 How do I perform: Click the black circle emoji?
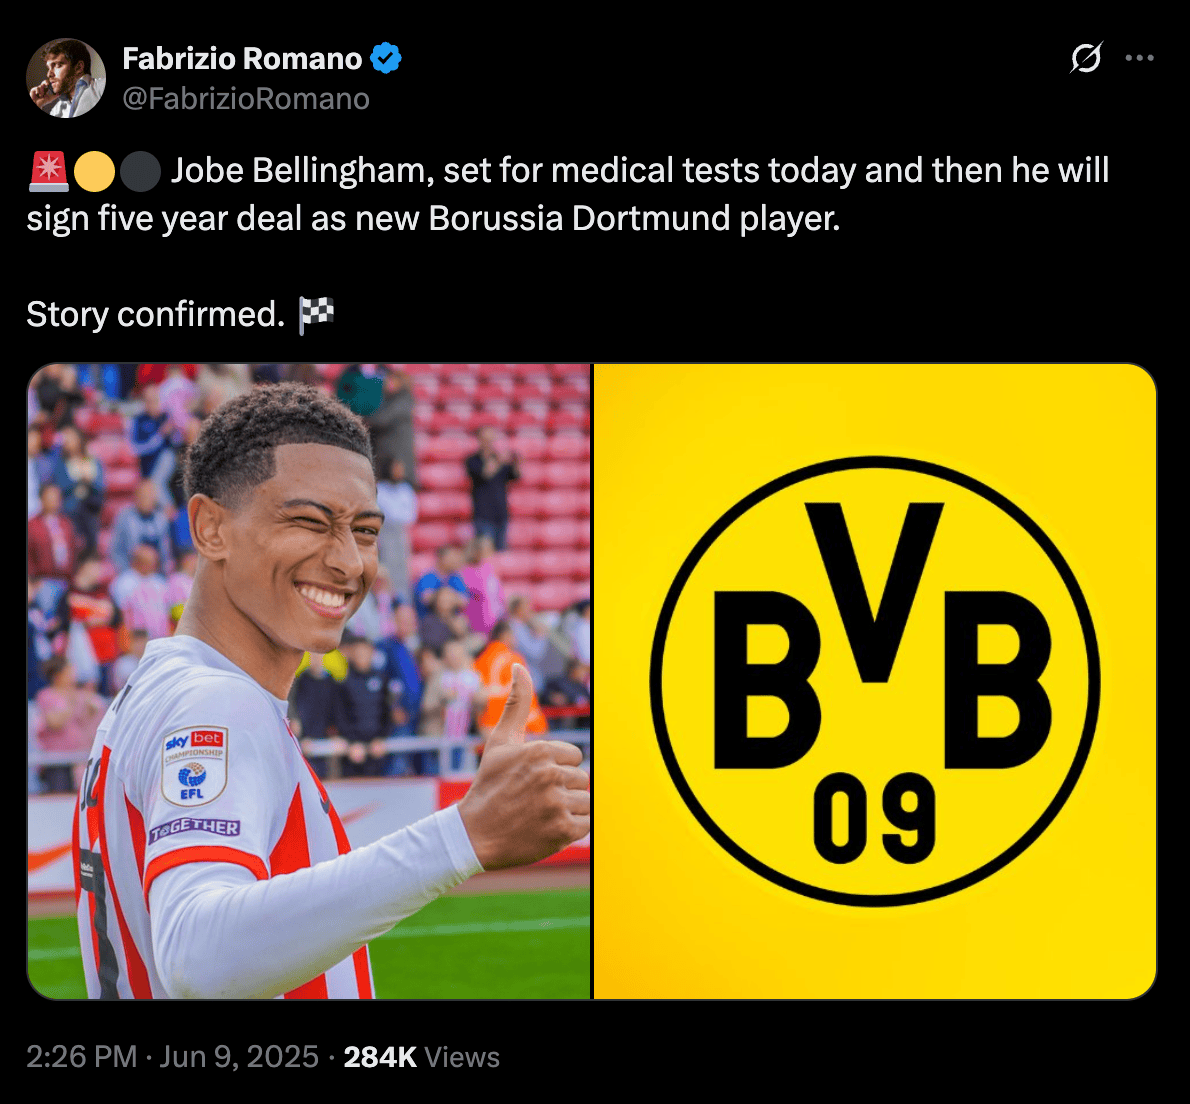pos(140,171)
